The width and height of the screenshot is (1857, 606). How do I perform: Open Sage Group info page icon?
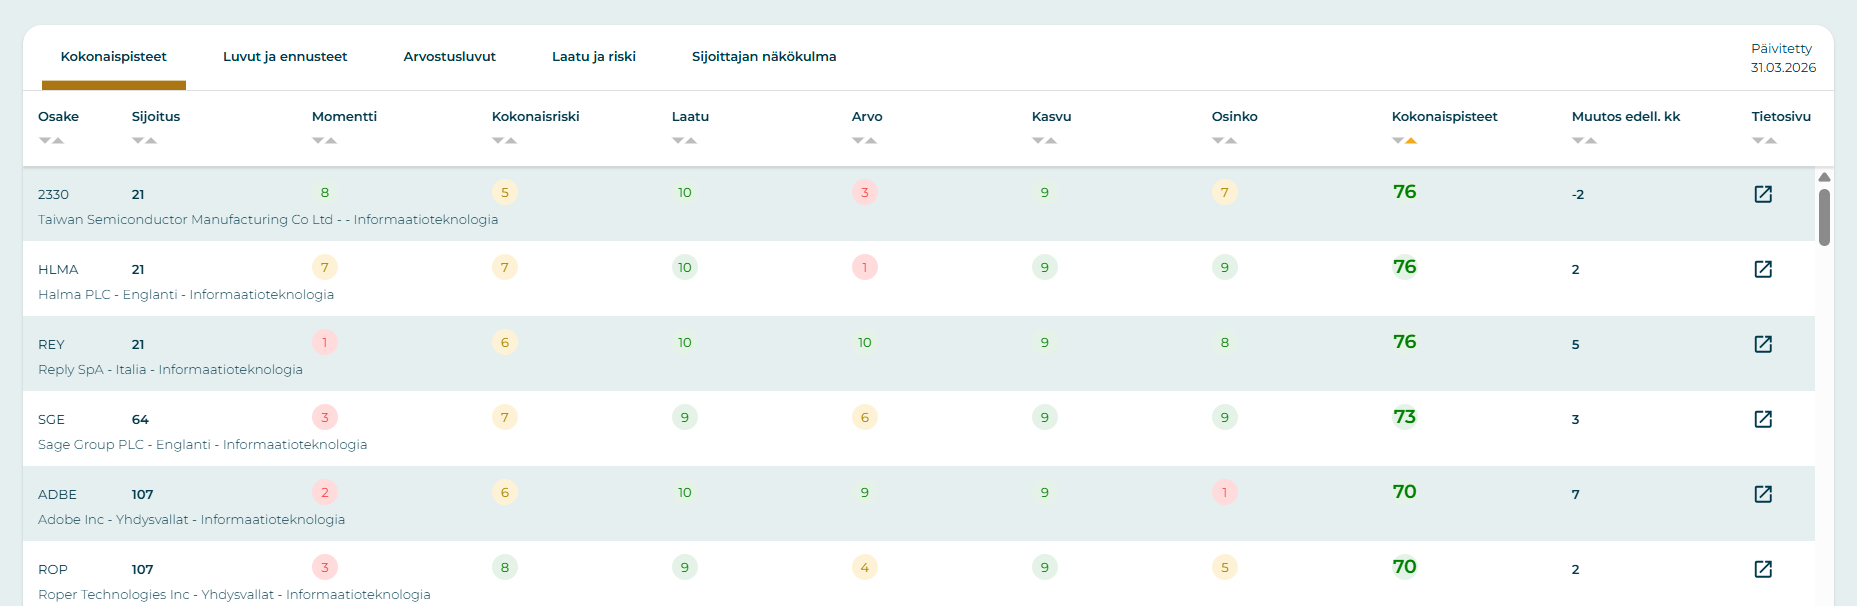1763,419
